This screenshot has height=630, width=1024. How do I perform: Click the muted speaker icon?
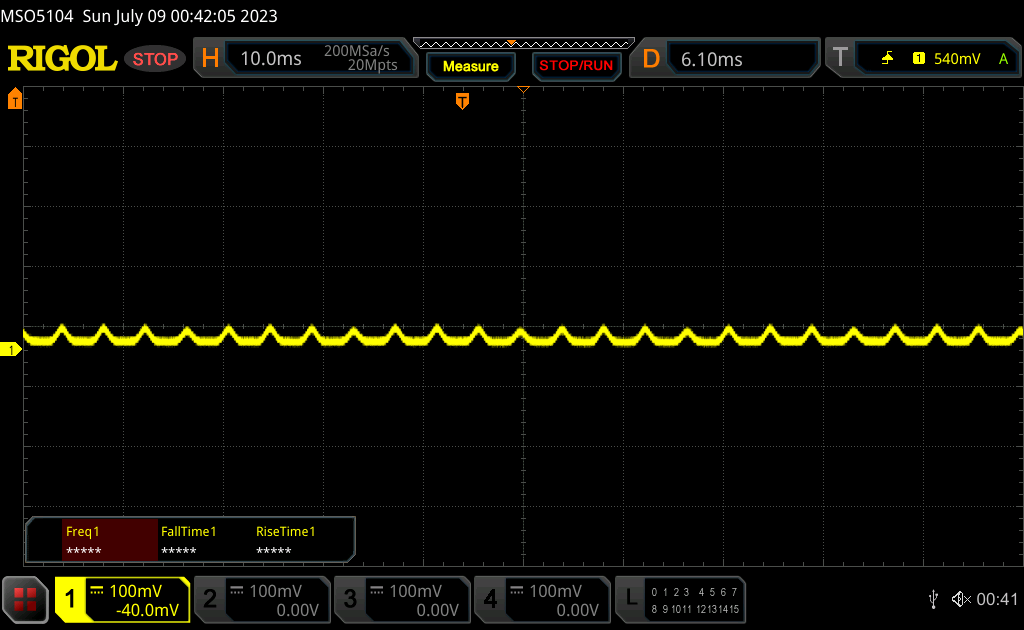click(x=961, y=599)
